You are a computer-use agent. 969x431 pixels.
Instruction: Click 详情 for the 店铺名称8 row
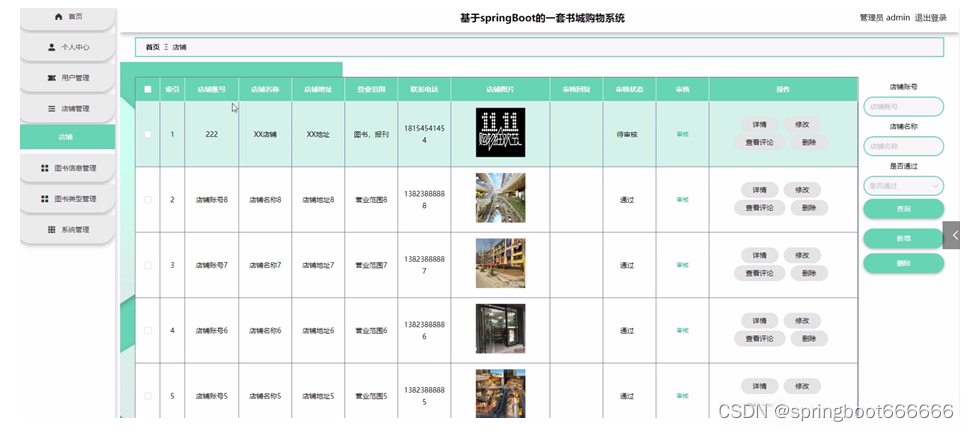760,190
